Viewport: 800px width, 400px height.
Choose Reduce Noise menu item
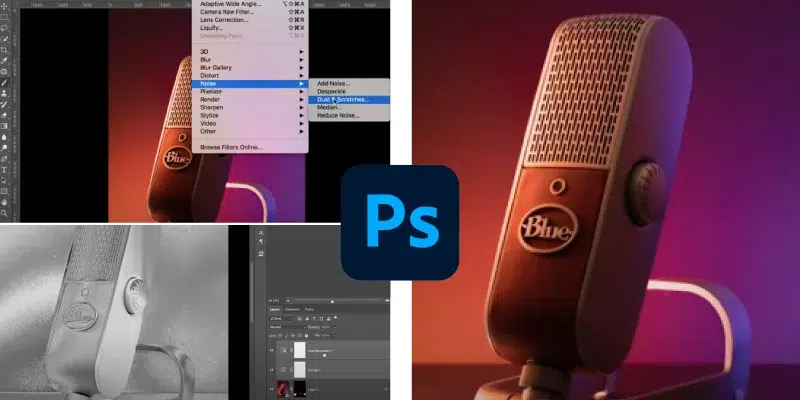tap(349, 116)
